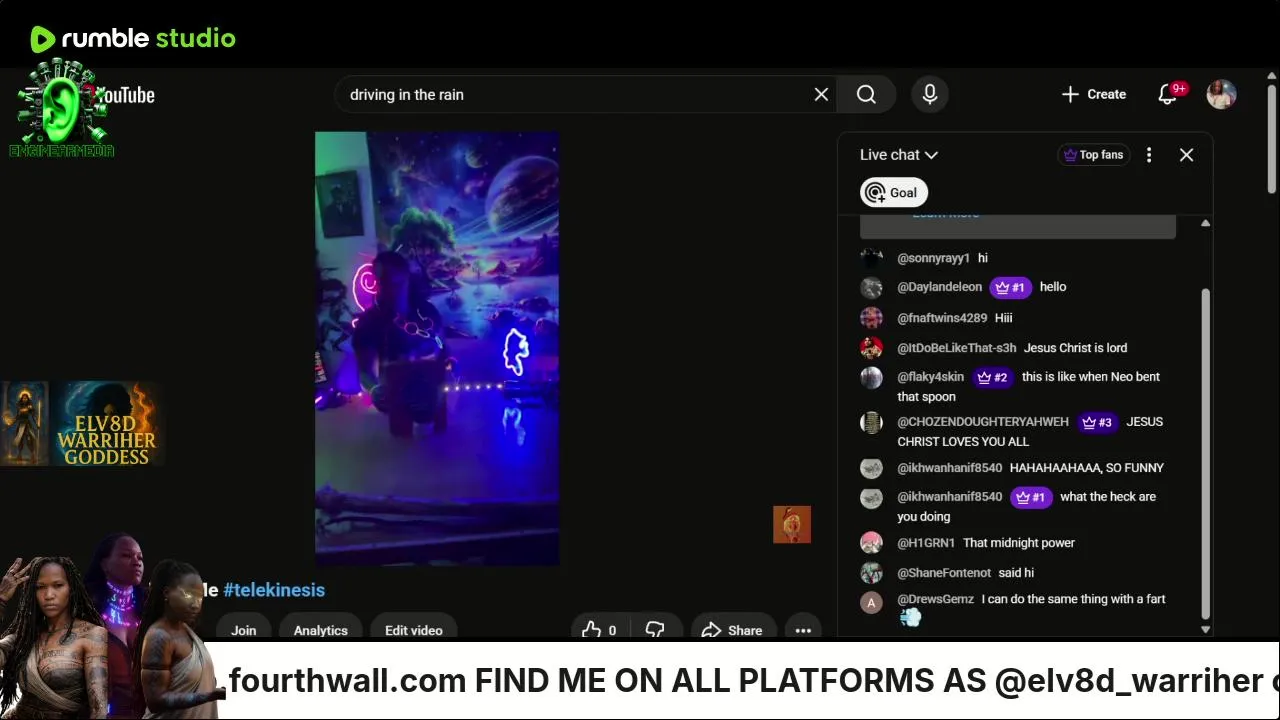
Task: Click the #3 crown badge in chat
Action: click(1098, 422)
